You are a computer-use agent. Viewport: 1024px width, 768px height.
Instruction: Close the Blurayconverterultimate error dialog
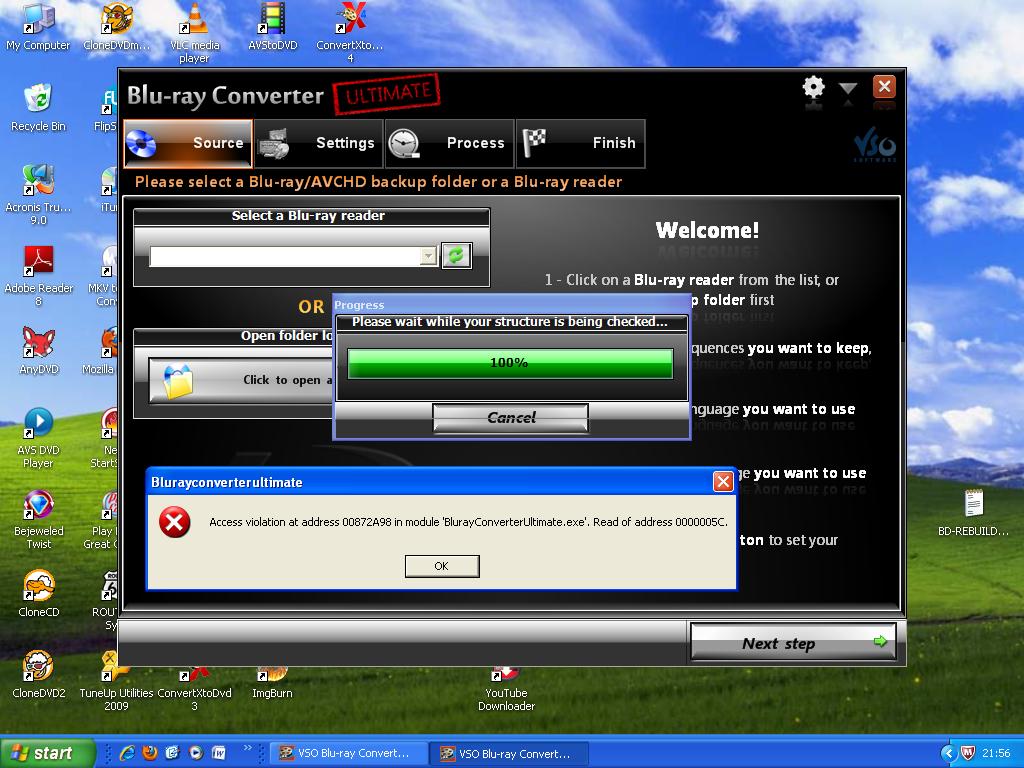tap(723, 482)
